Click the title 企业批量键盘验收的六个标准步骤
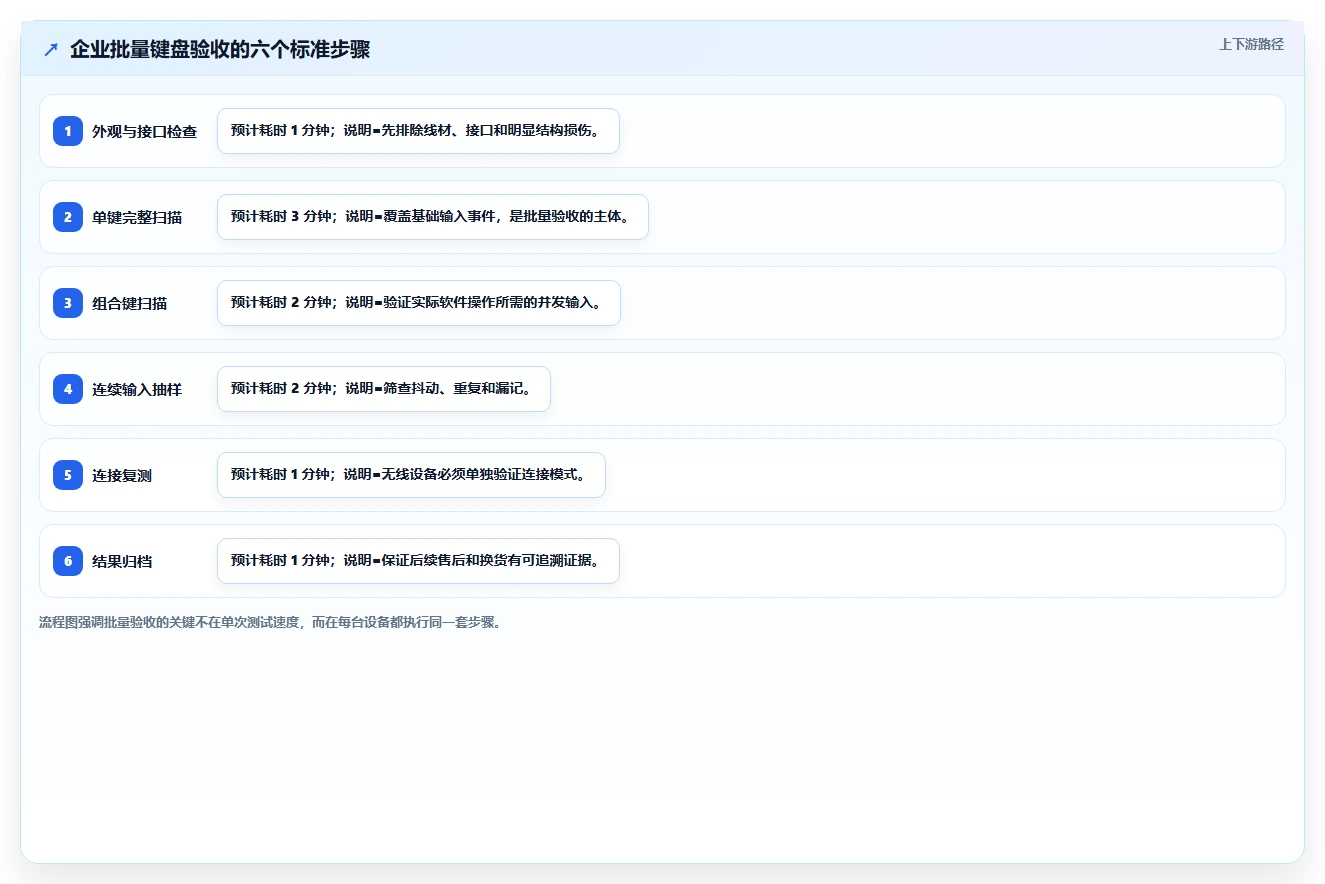Image resolution: width=1325 pixels, height=884 pixels. (x=220, y=50)
